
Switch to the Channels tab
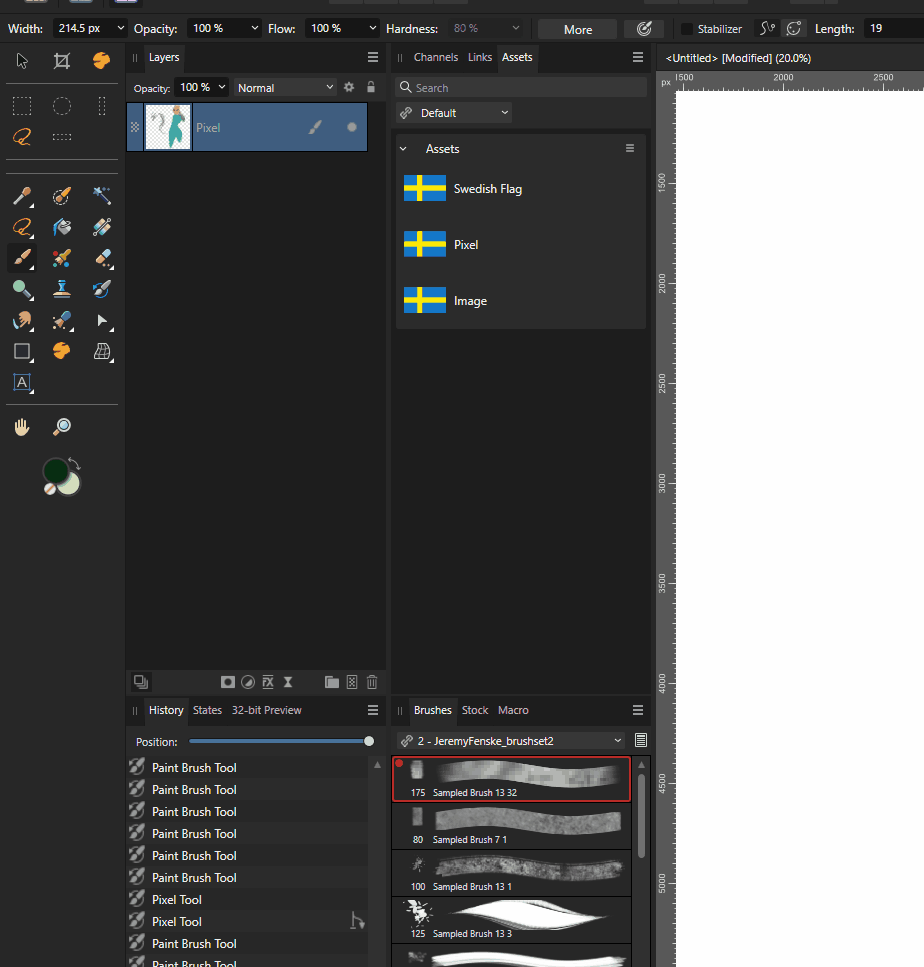435,57
